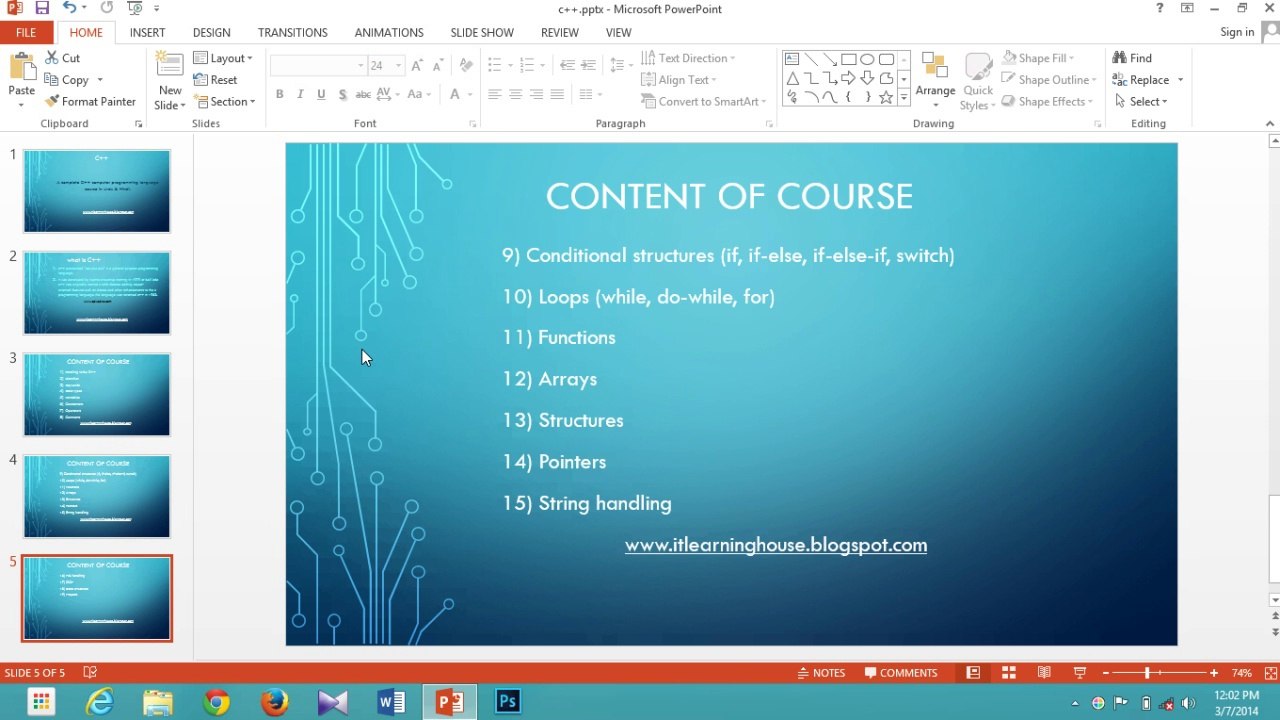Image resolution: width=1280 pixels, height=720 pixels.
Task: Start Slide Show from the status bar icon
Action: 1080,673
